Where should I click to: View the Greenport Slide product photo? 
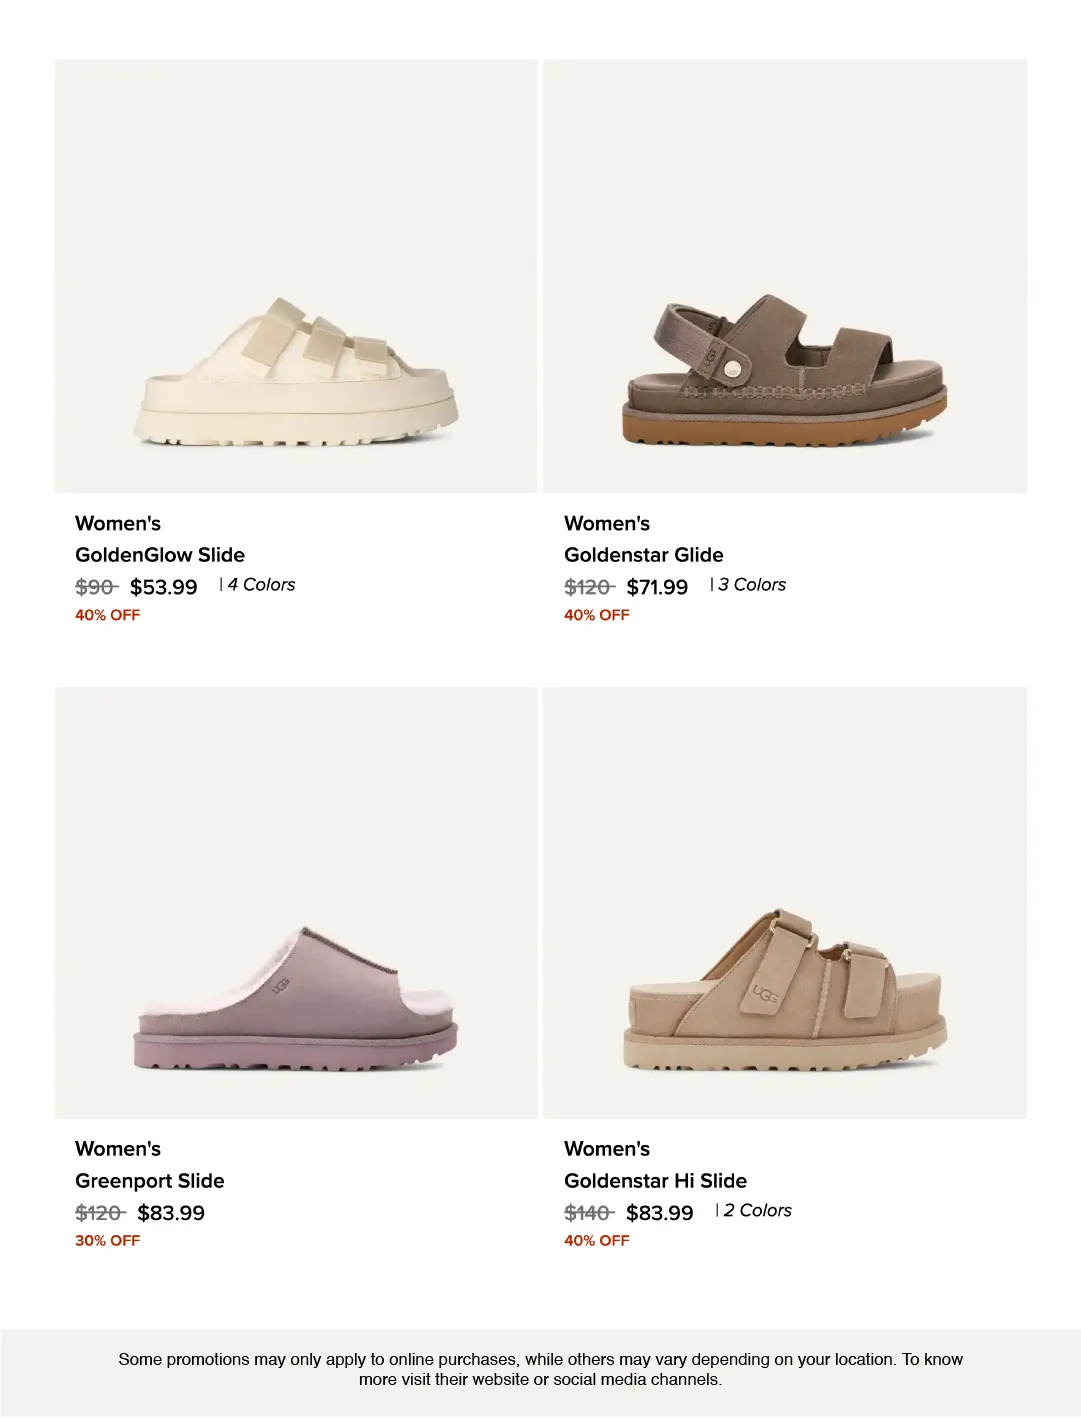[296, 903]
